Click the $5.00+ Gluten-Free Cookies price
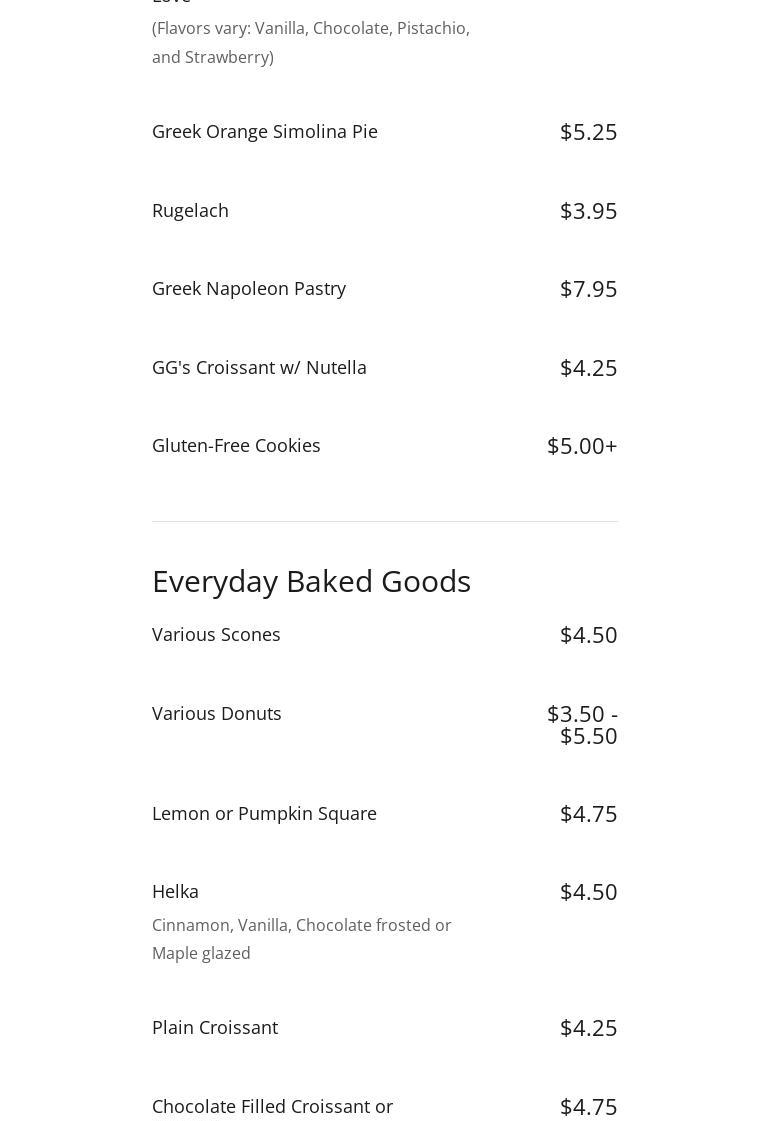 coord(582,446)
